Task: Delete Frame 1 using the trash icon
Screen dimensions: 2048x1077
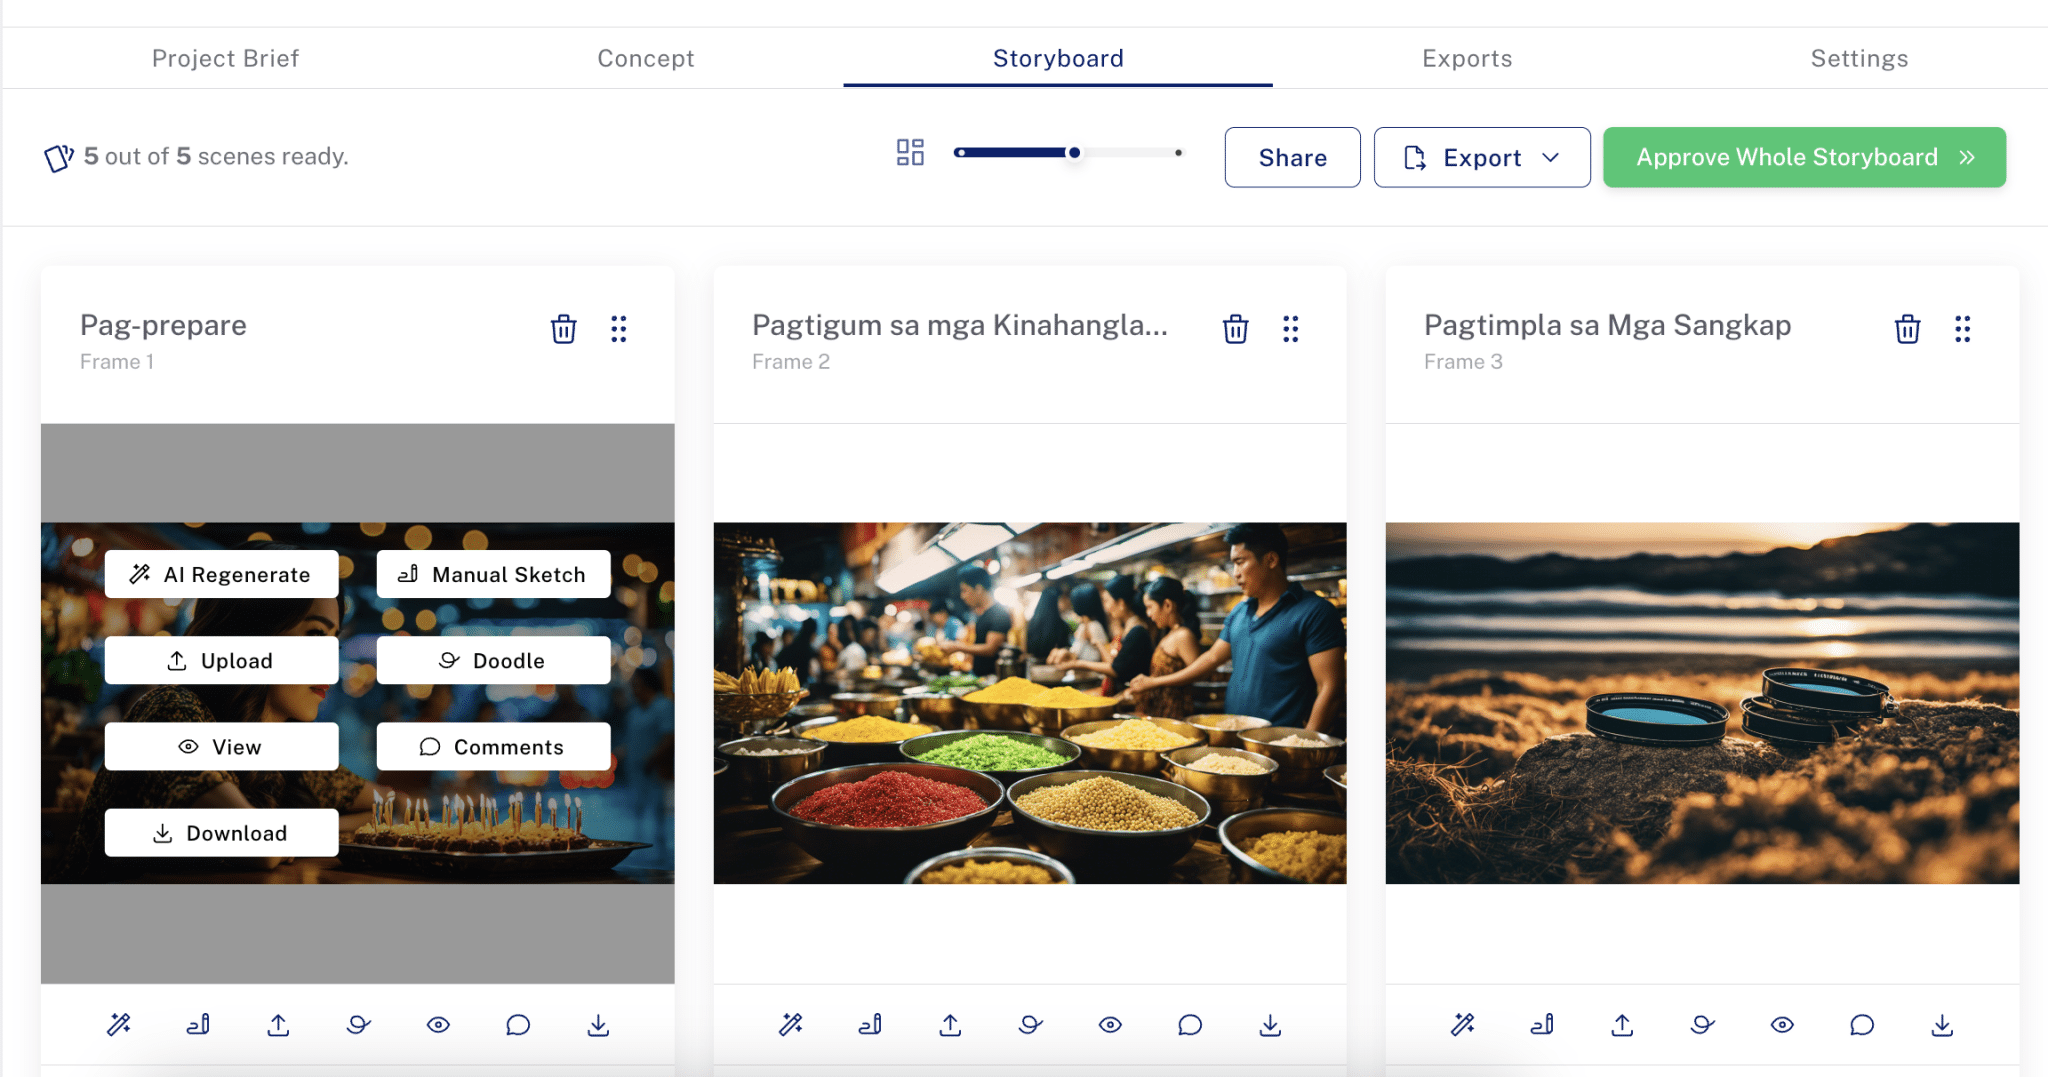Action: click(563, 329)
